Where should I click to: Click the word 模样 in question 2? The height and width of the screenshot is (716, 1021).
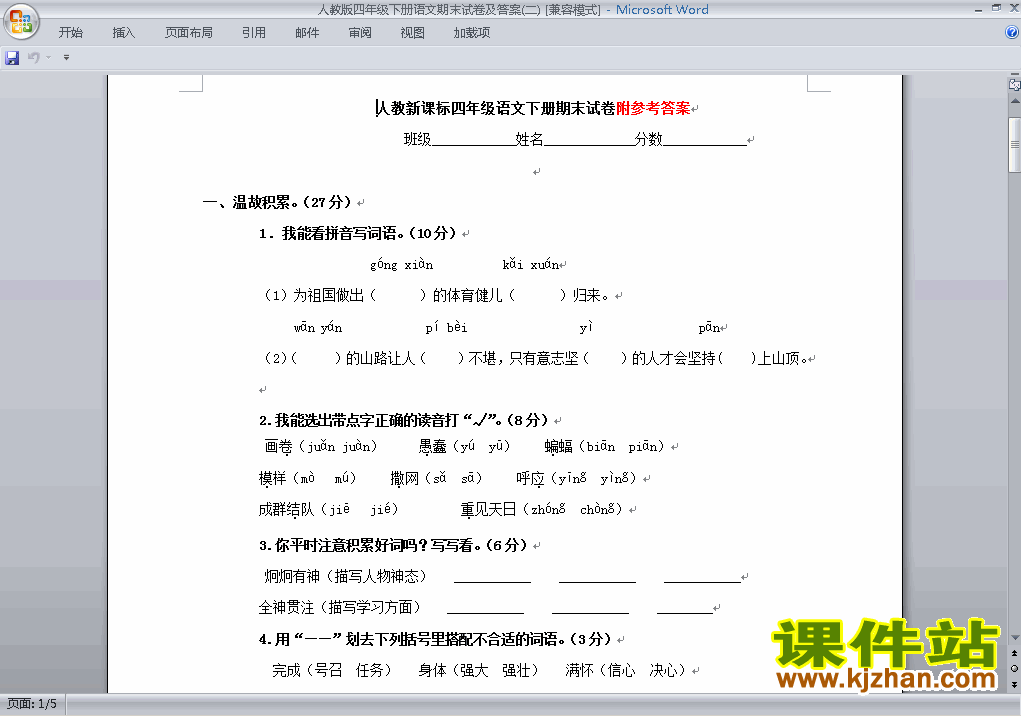tap(273, 478)
